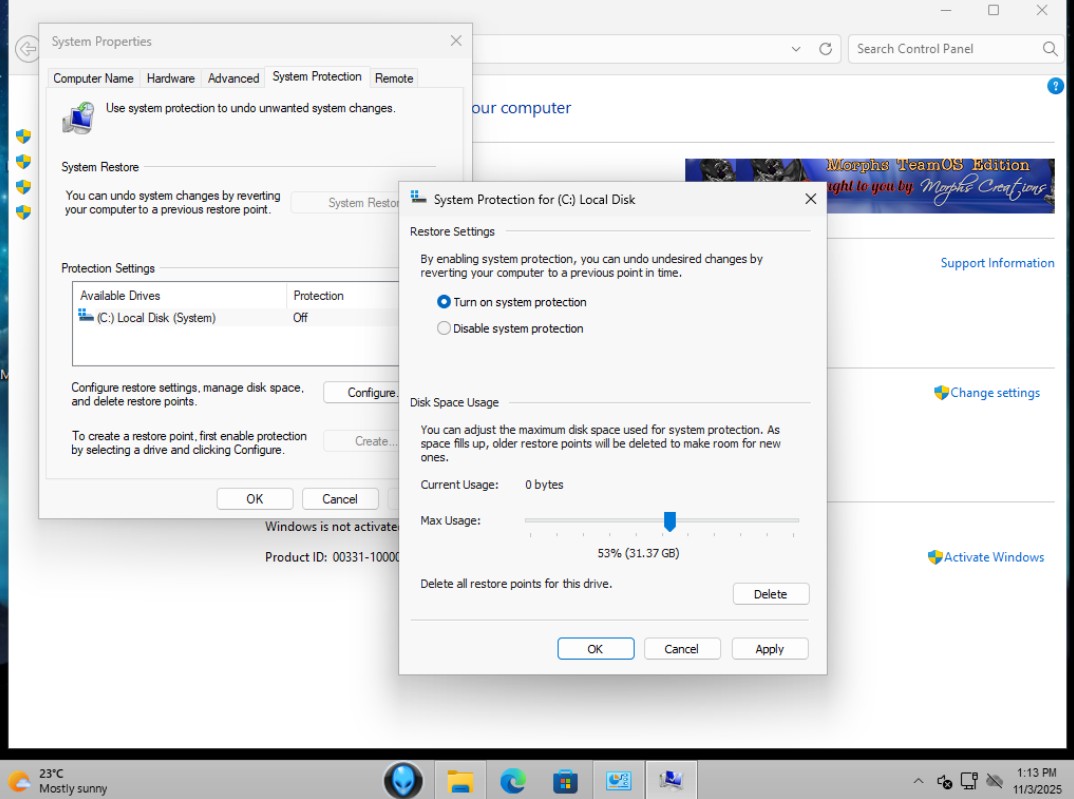Click Cancel in System Protection dialog
1074x799 pixels.
(682, 649)
